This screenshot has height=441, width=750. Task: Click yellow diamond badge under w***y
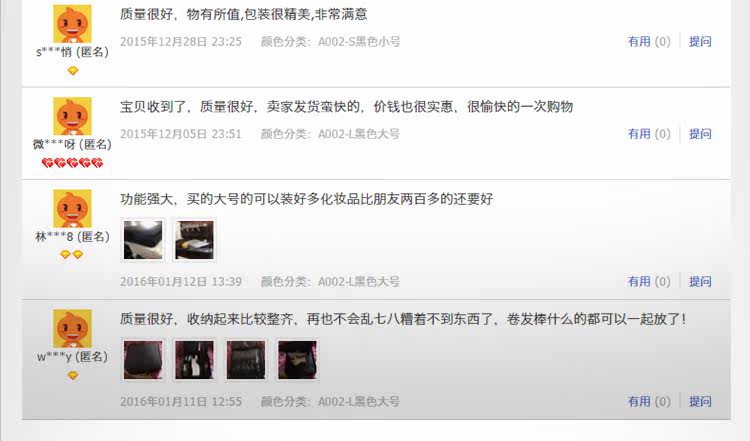pos(73,375)
